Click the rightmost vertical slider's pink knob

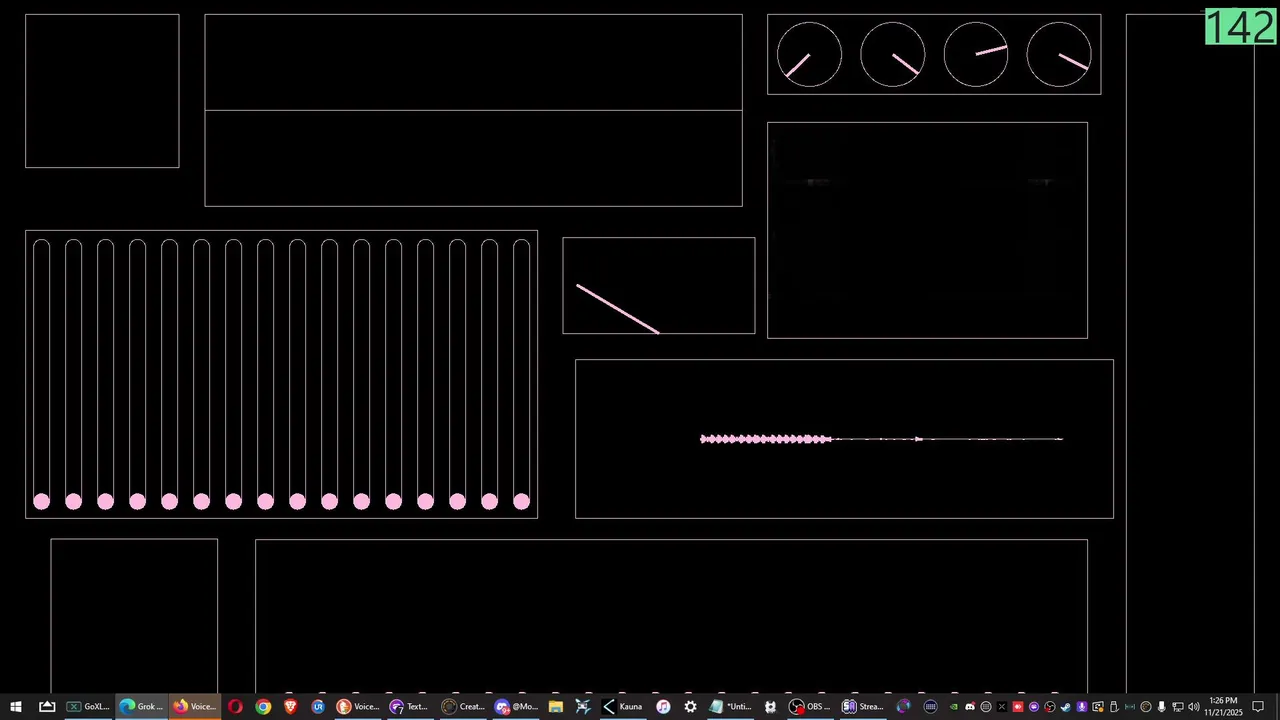coord(521,501)
